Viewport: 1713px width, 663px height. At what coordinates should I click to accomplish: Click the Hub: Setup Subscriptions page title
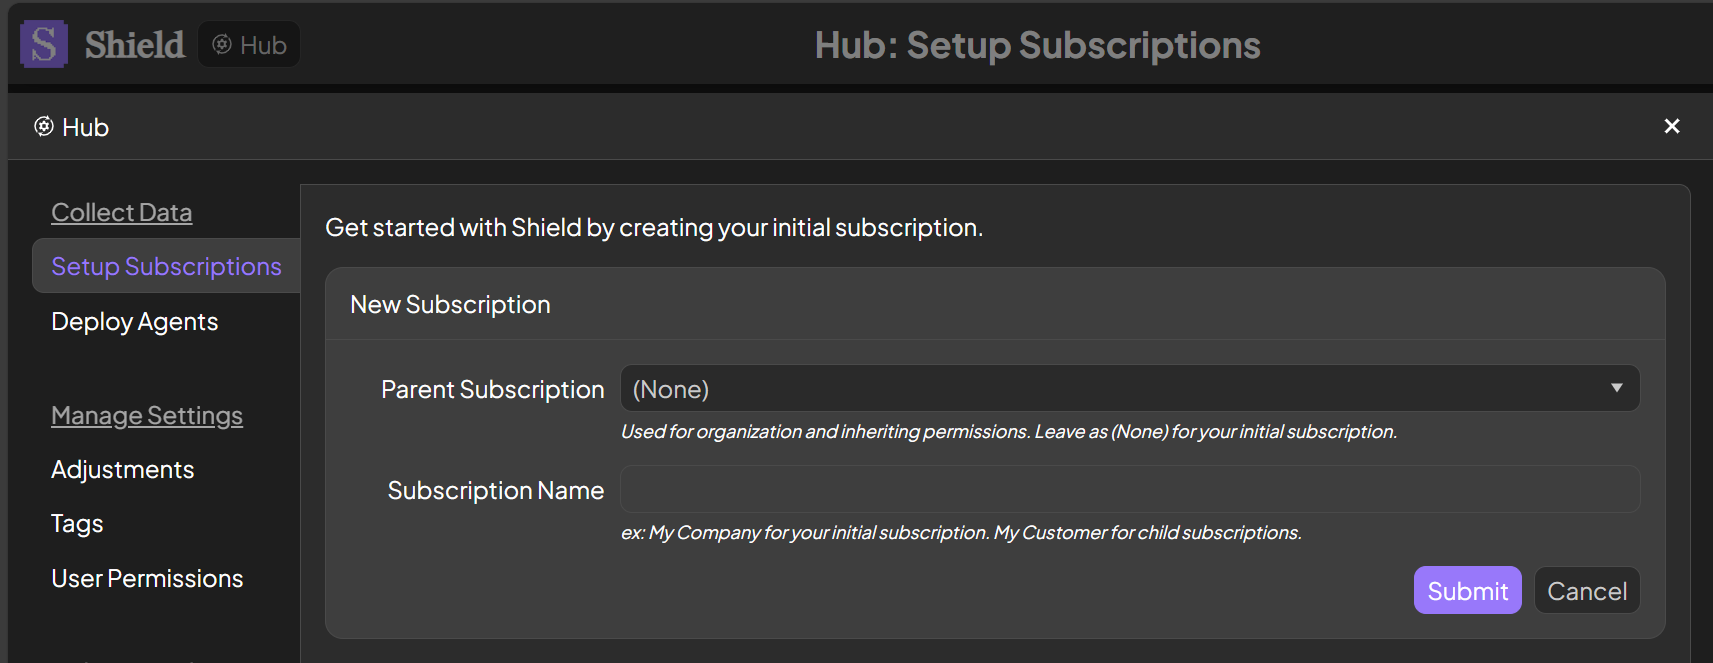[x=1037, y=45]
